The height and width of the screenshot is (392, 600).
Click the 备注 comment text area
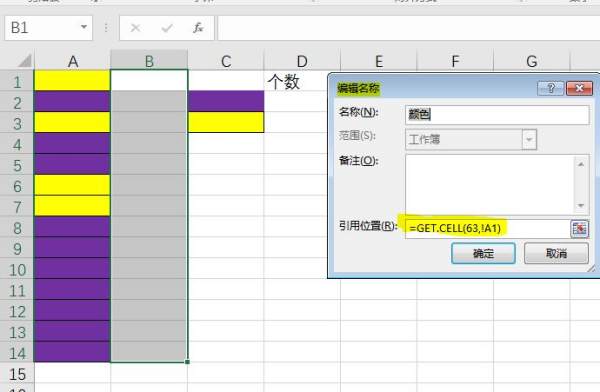490,185
